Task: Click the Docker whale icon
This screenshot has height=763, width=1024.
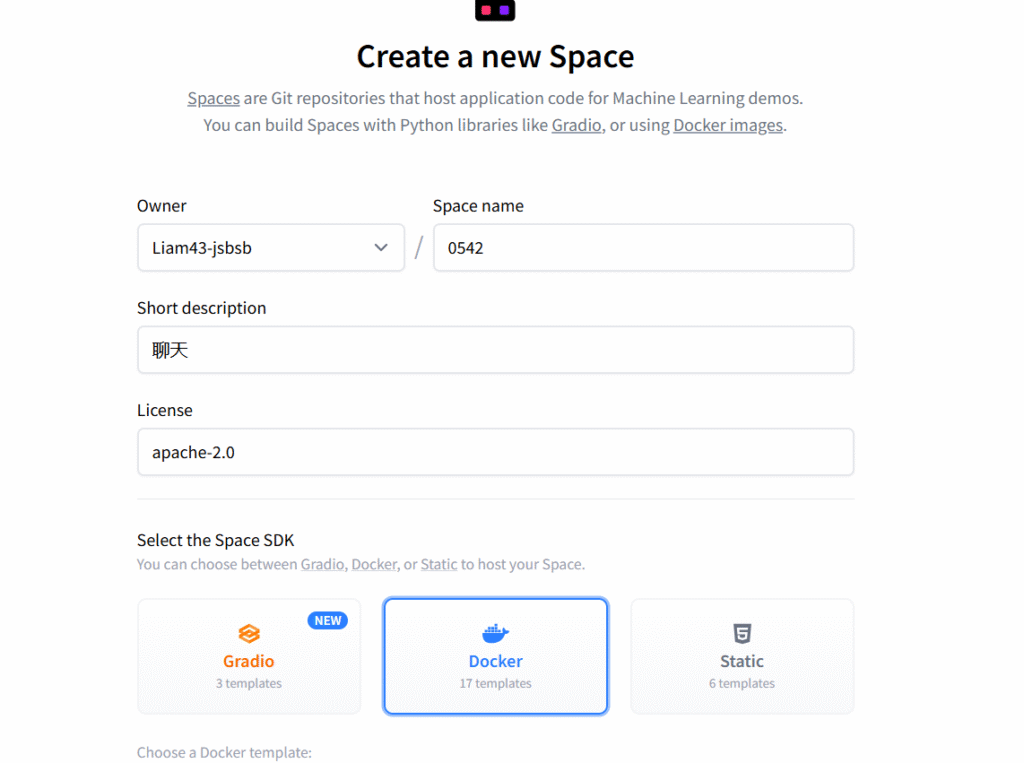Action: [x=495, y=633]
